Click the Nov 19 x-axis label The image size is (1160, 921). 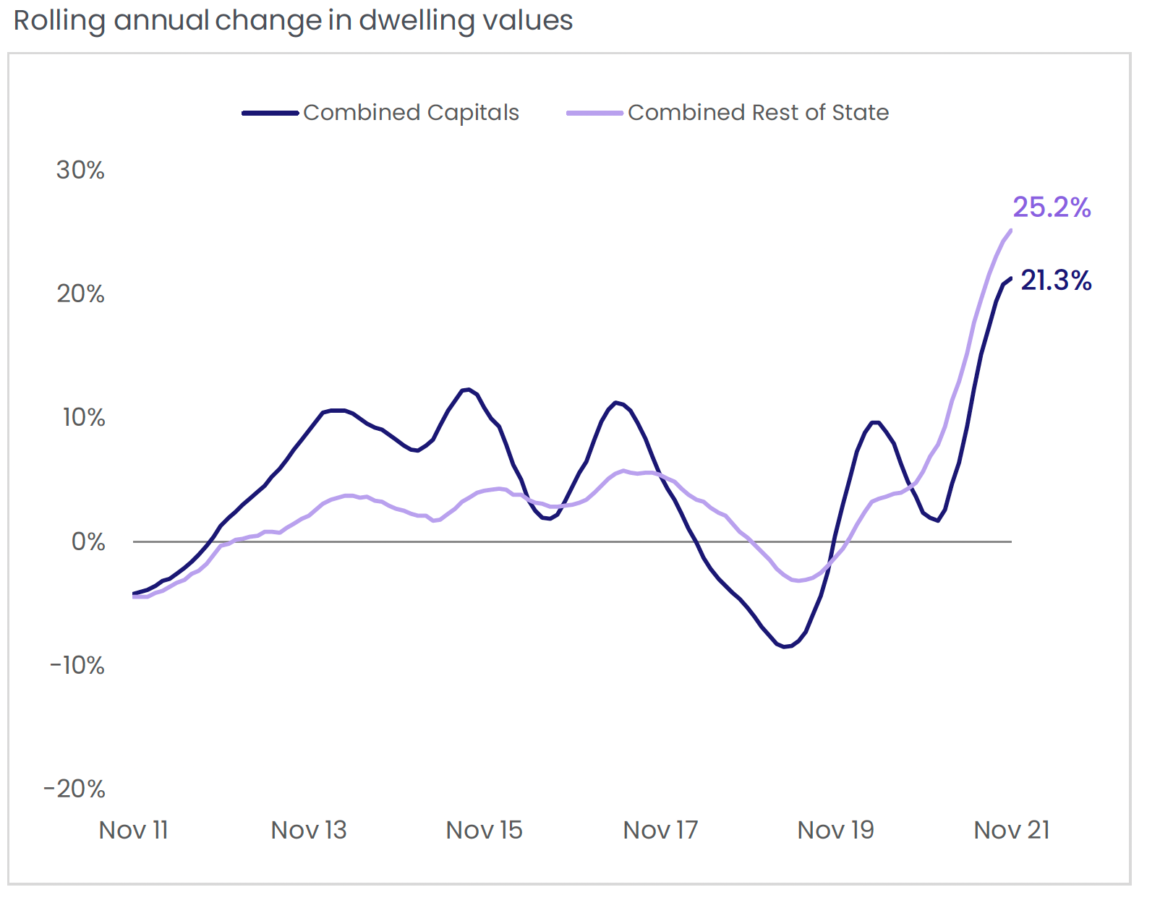(x=835, y=830)
